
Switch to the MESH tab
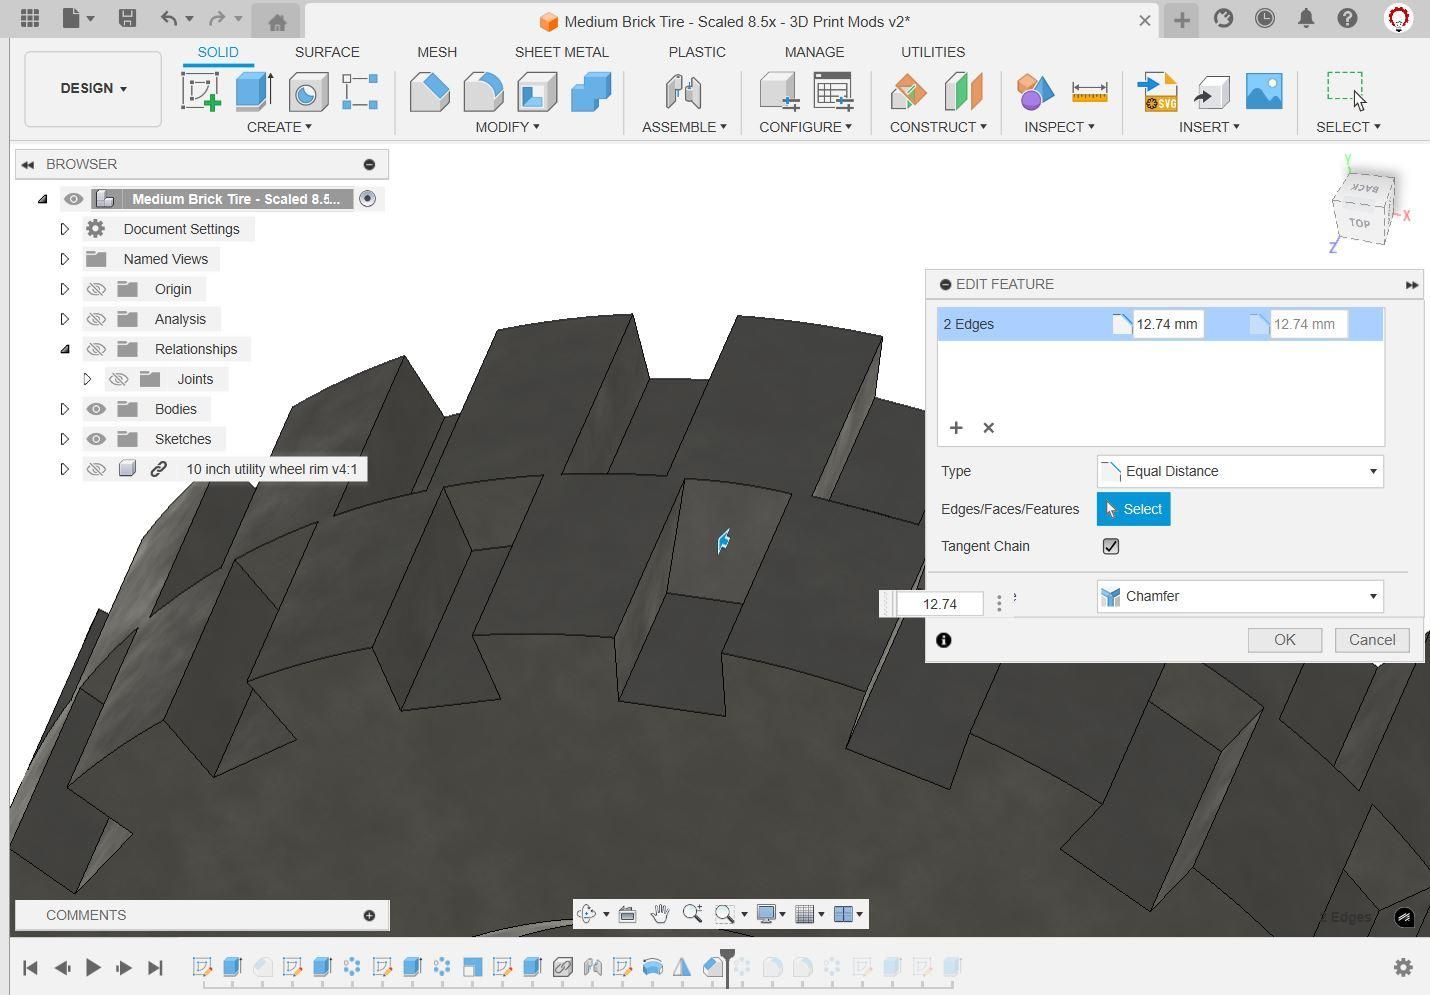[437, 52]
